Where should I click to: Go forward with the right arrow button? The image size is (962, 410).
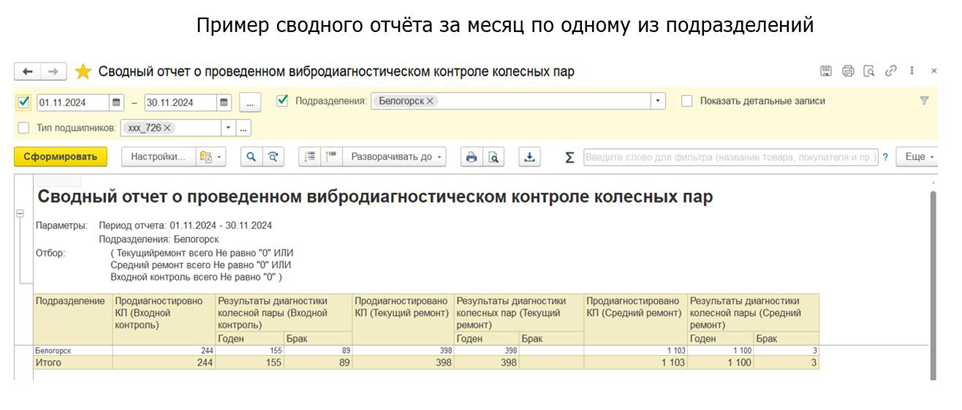(53, 72)
